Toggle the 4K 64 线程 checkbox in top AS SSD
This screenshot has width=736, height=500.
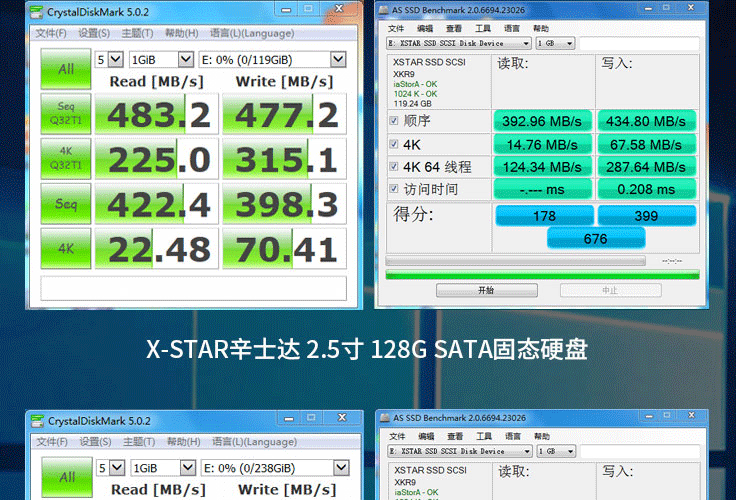pyautogui.click(x=394, y=166)
